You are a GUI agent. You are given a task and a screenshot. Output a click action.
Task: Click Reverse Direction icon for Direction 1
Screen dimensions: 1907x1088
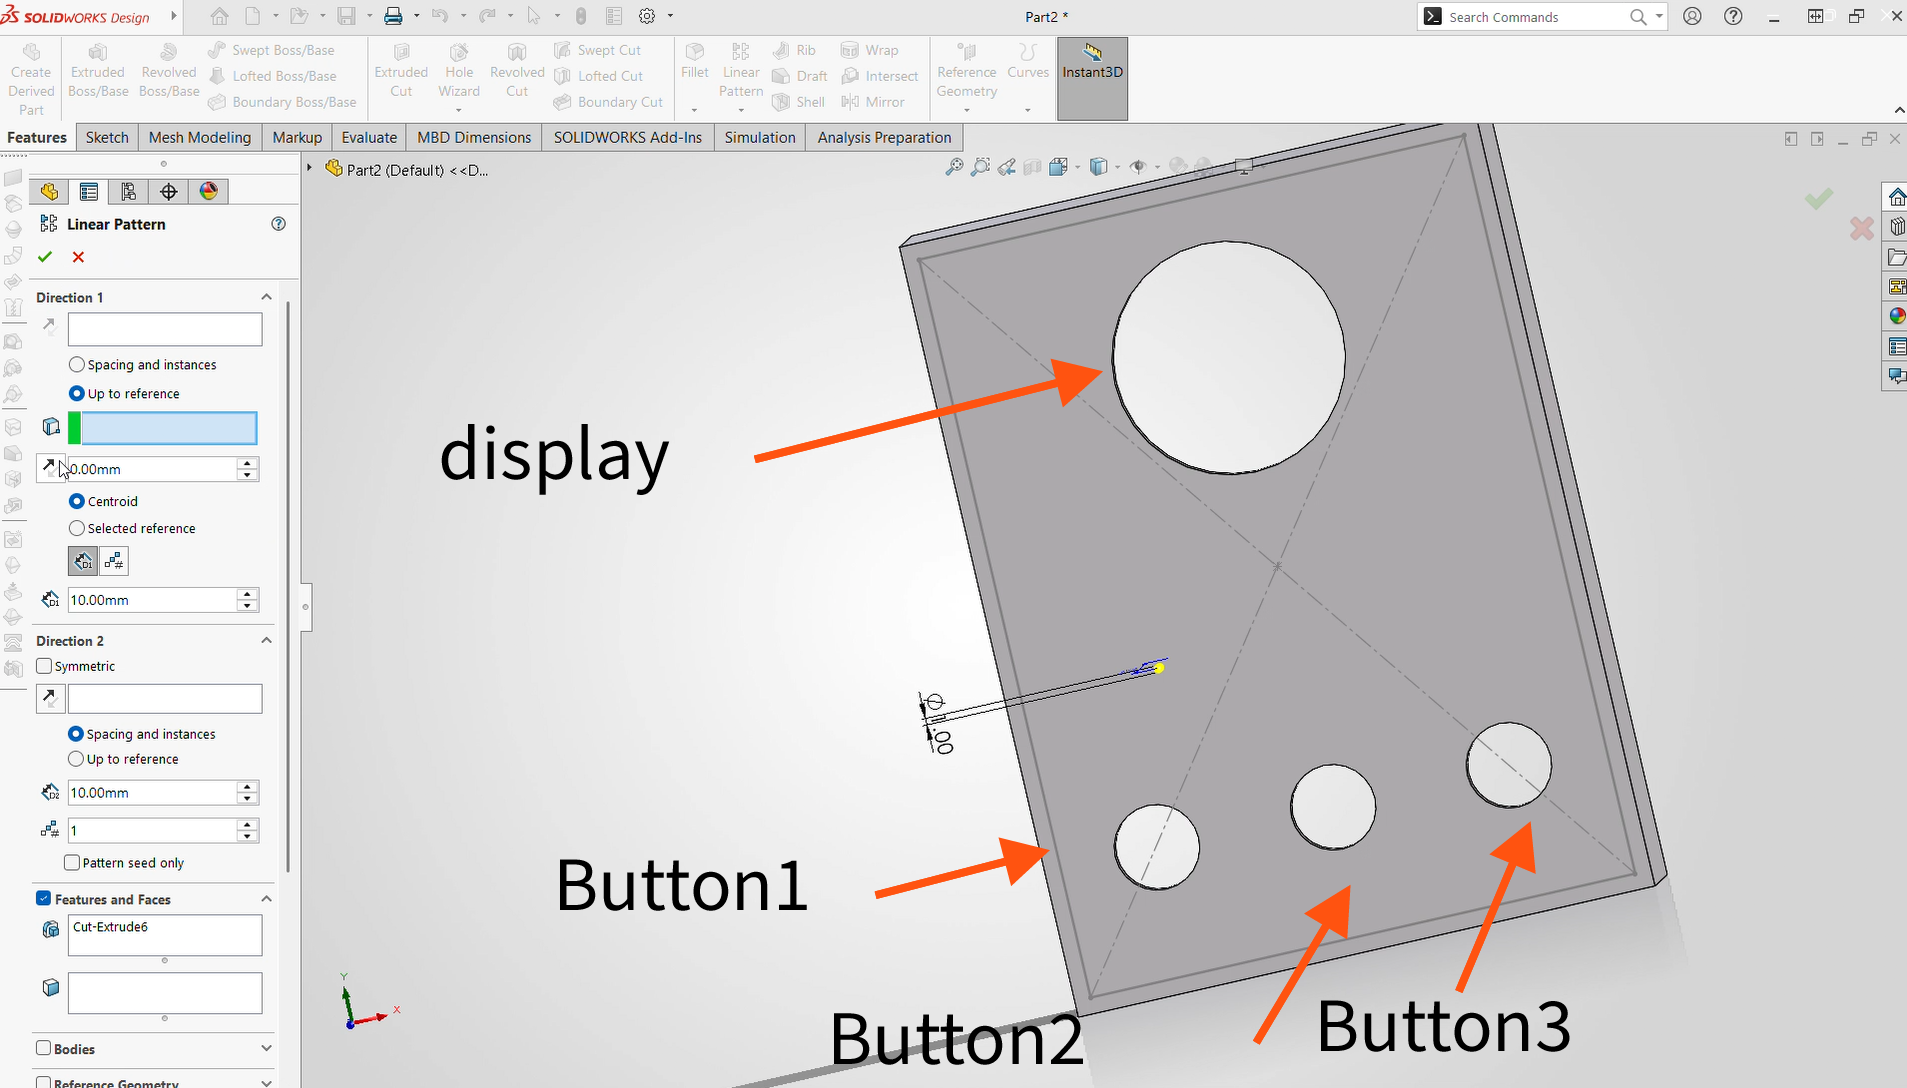[x=50, y=325]
